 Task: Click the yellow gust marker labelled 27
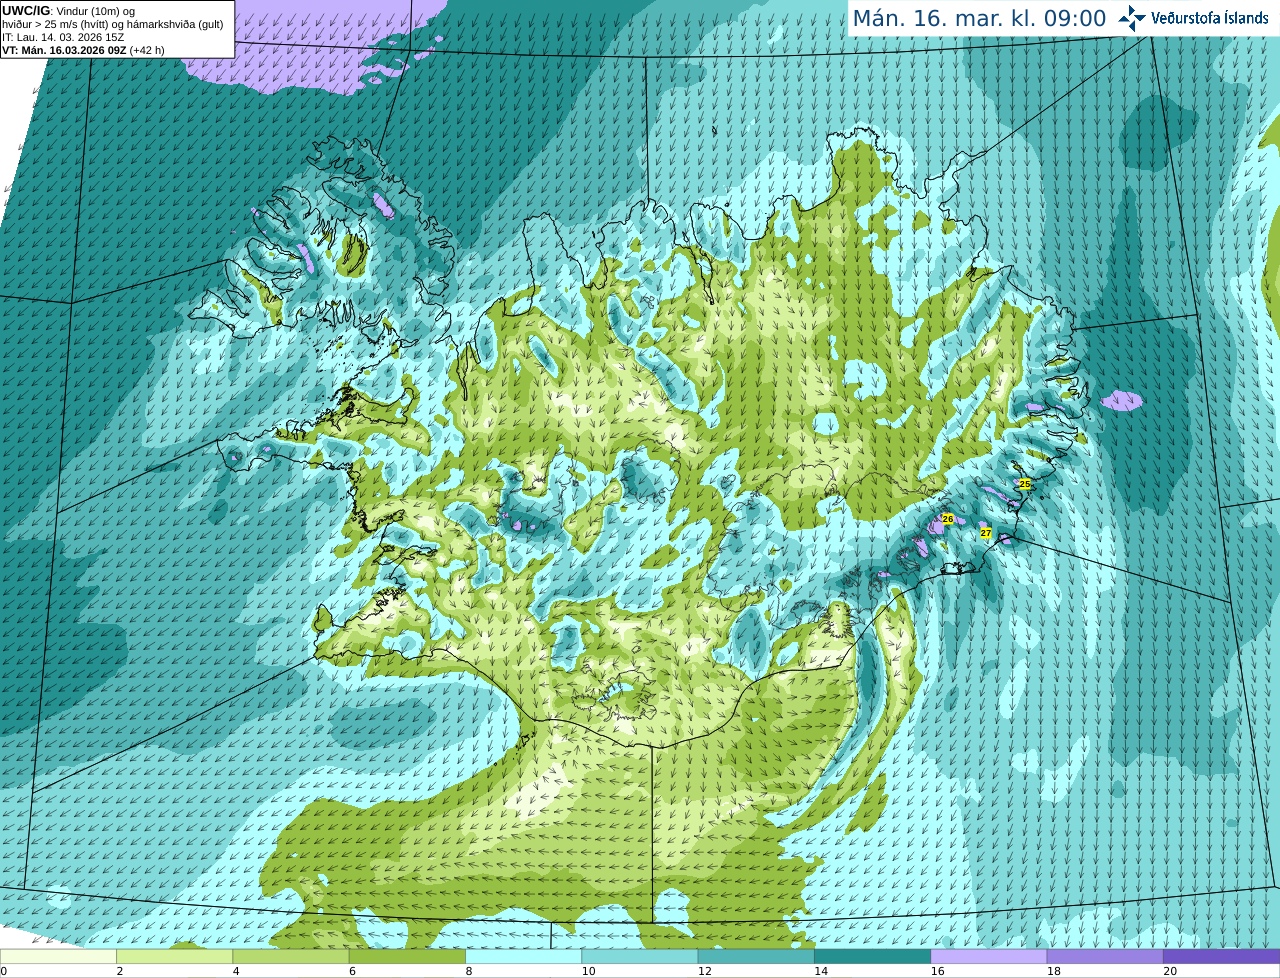click(x=986, y=533)
